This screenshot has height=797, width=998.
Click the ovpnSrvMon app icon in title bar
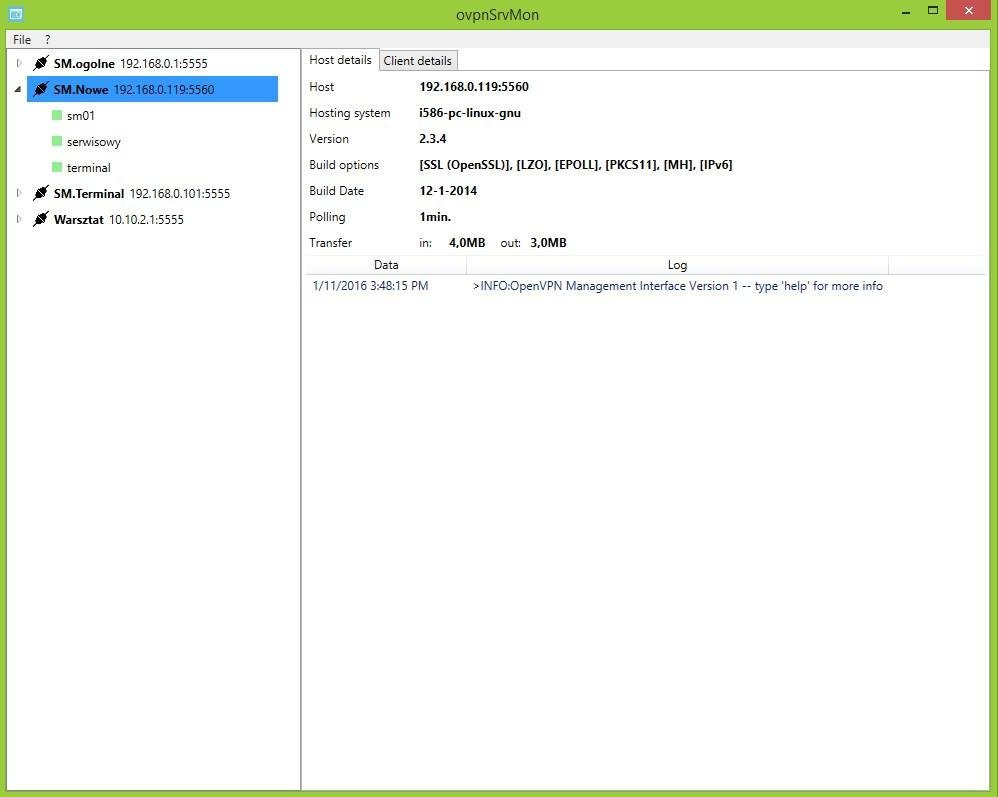pos(16,13)
